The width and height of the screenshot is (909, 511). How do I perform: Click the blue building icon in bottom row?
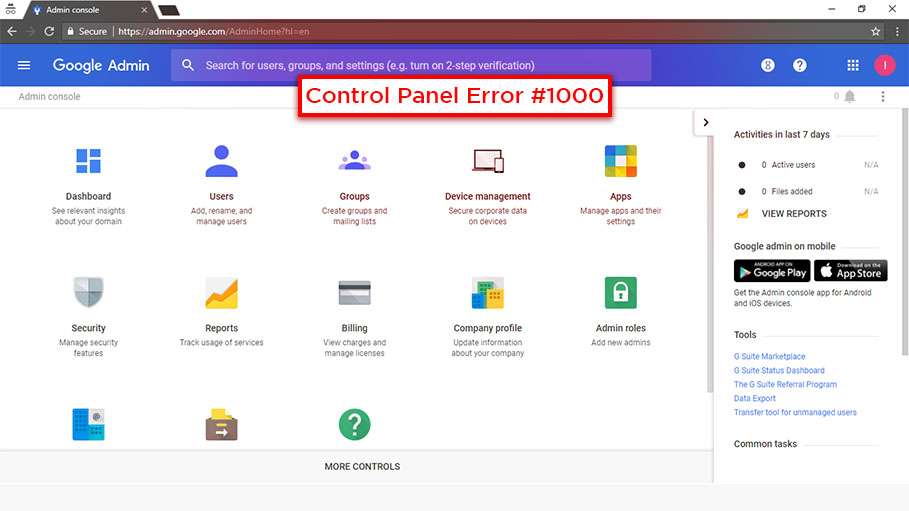[88, 425]
